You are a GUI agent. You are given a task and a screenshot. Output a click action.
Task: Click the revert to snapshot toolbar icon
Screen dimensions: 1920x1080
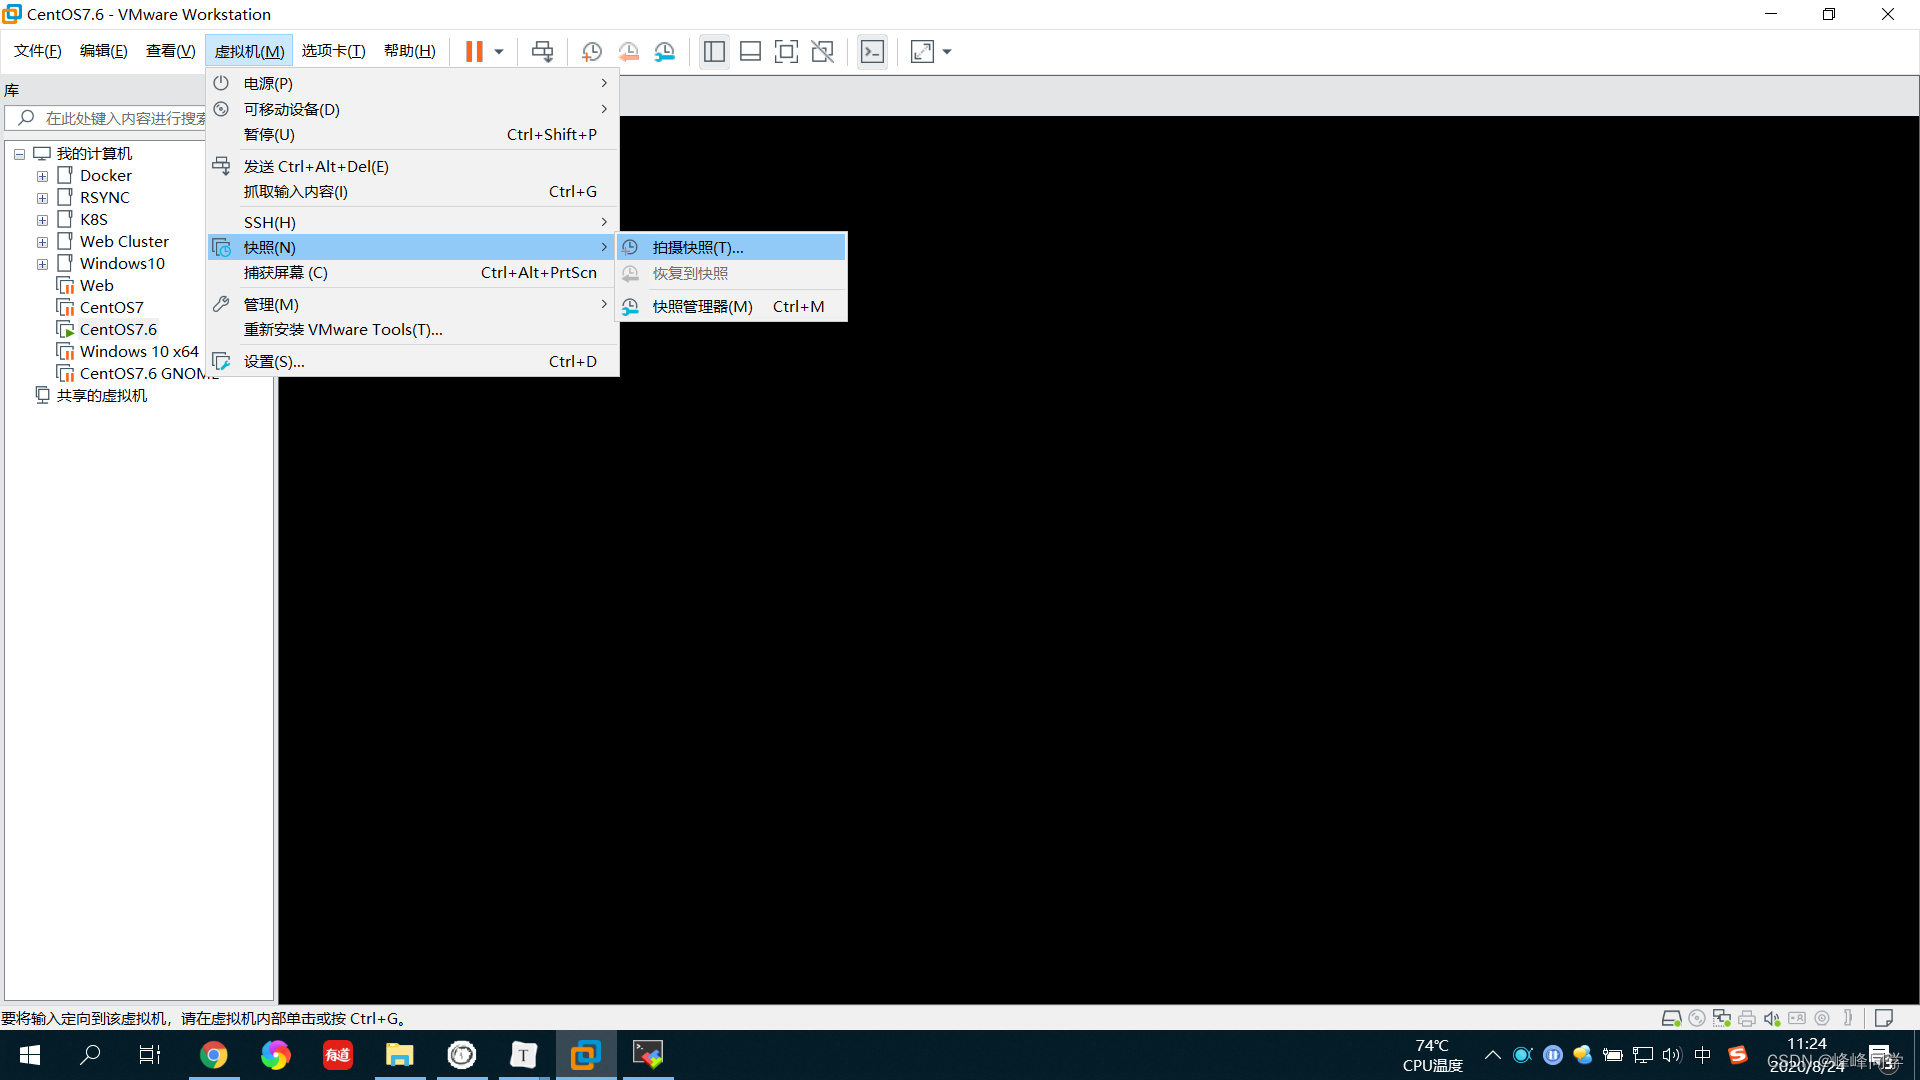pos(628,52)
